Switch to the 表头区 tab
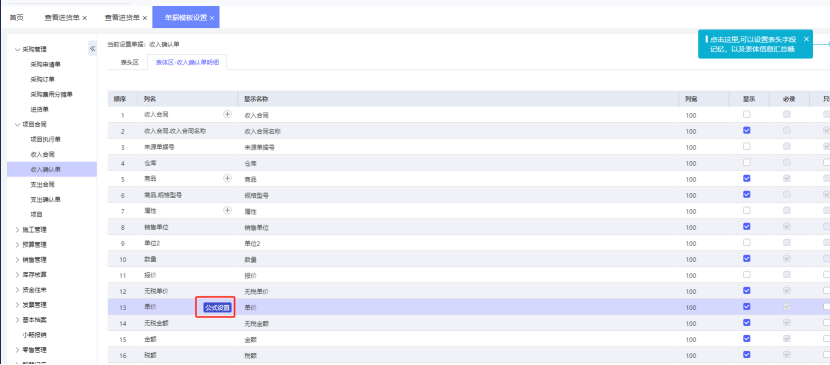This screenshot has height=365, width=830. point(129,62)
